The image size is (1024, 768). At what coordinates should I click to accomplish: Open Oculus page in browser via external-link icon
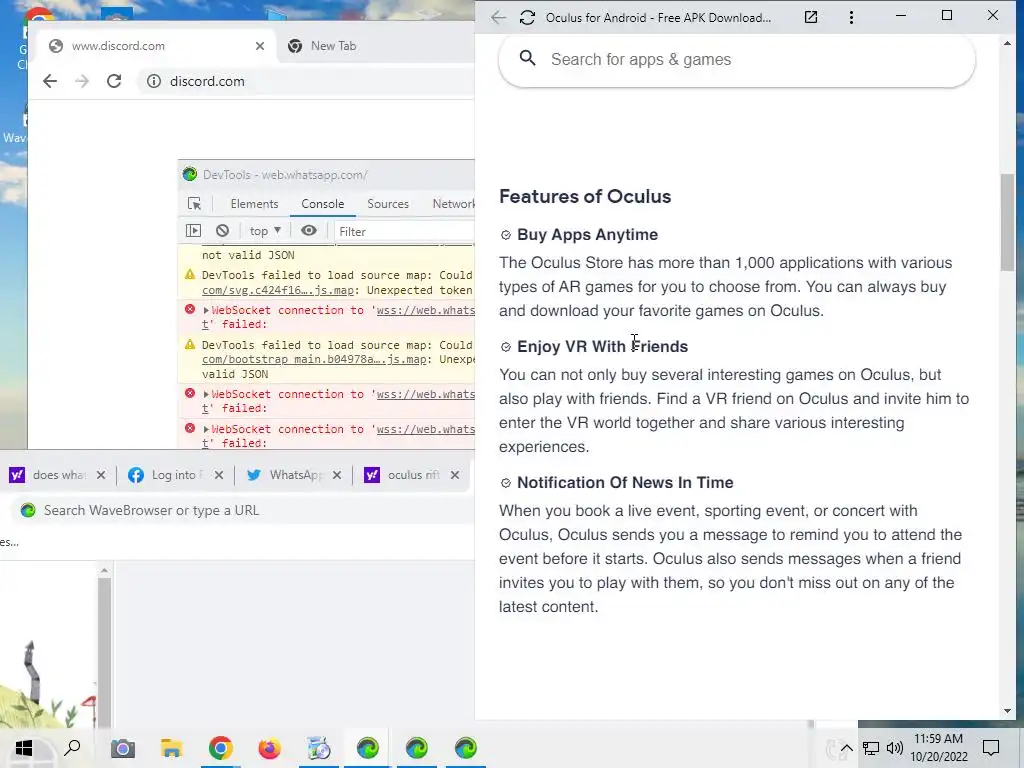point(811,18)
